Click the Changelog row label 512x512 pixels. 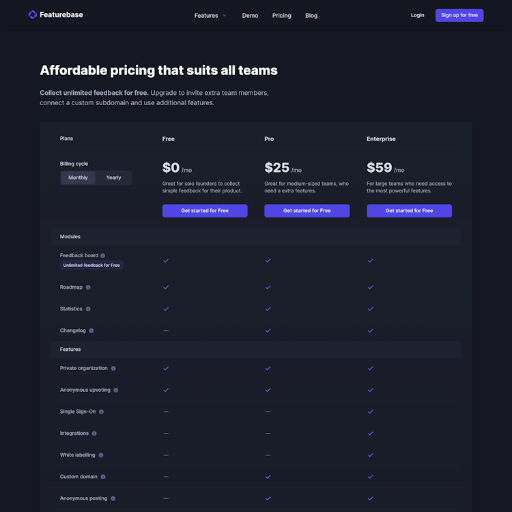tap(73, 331)
